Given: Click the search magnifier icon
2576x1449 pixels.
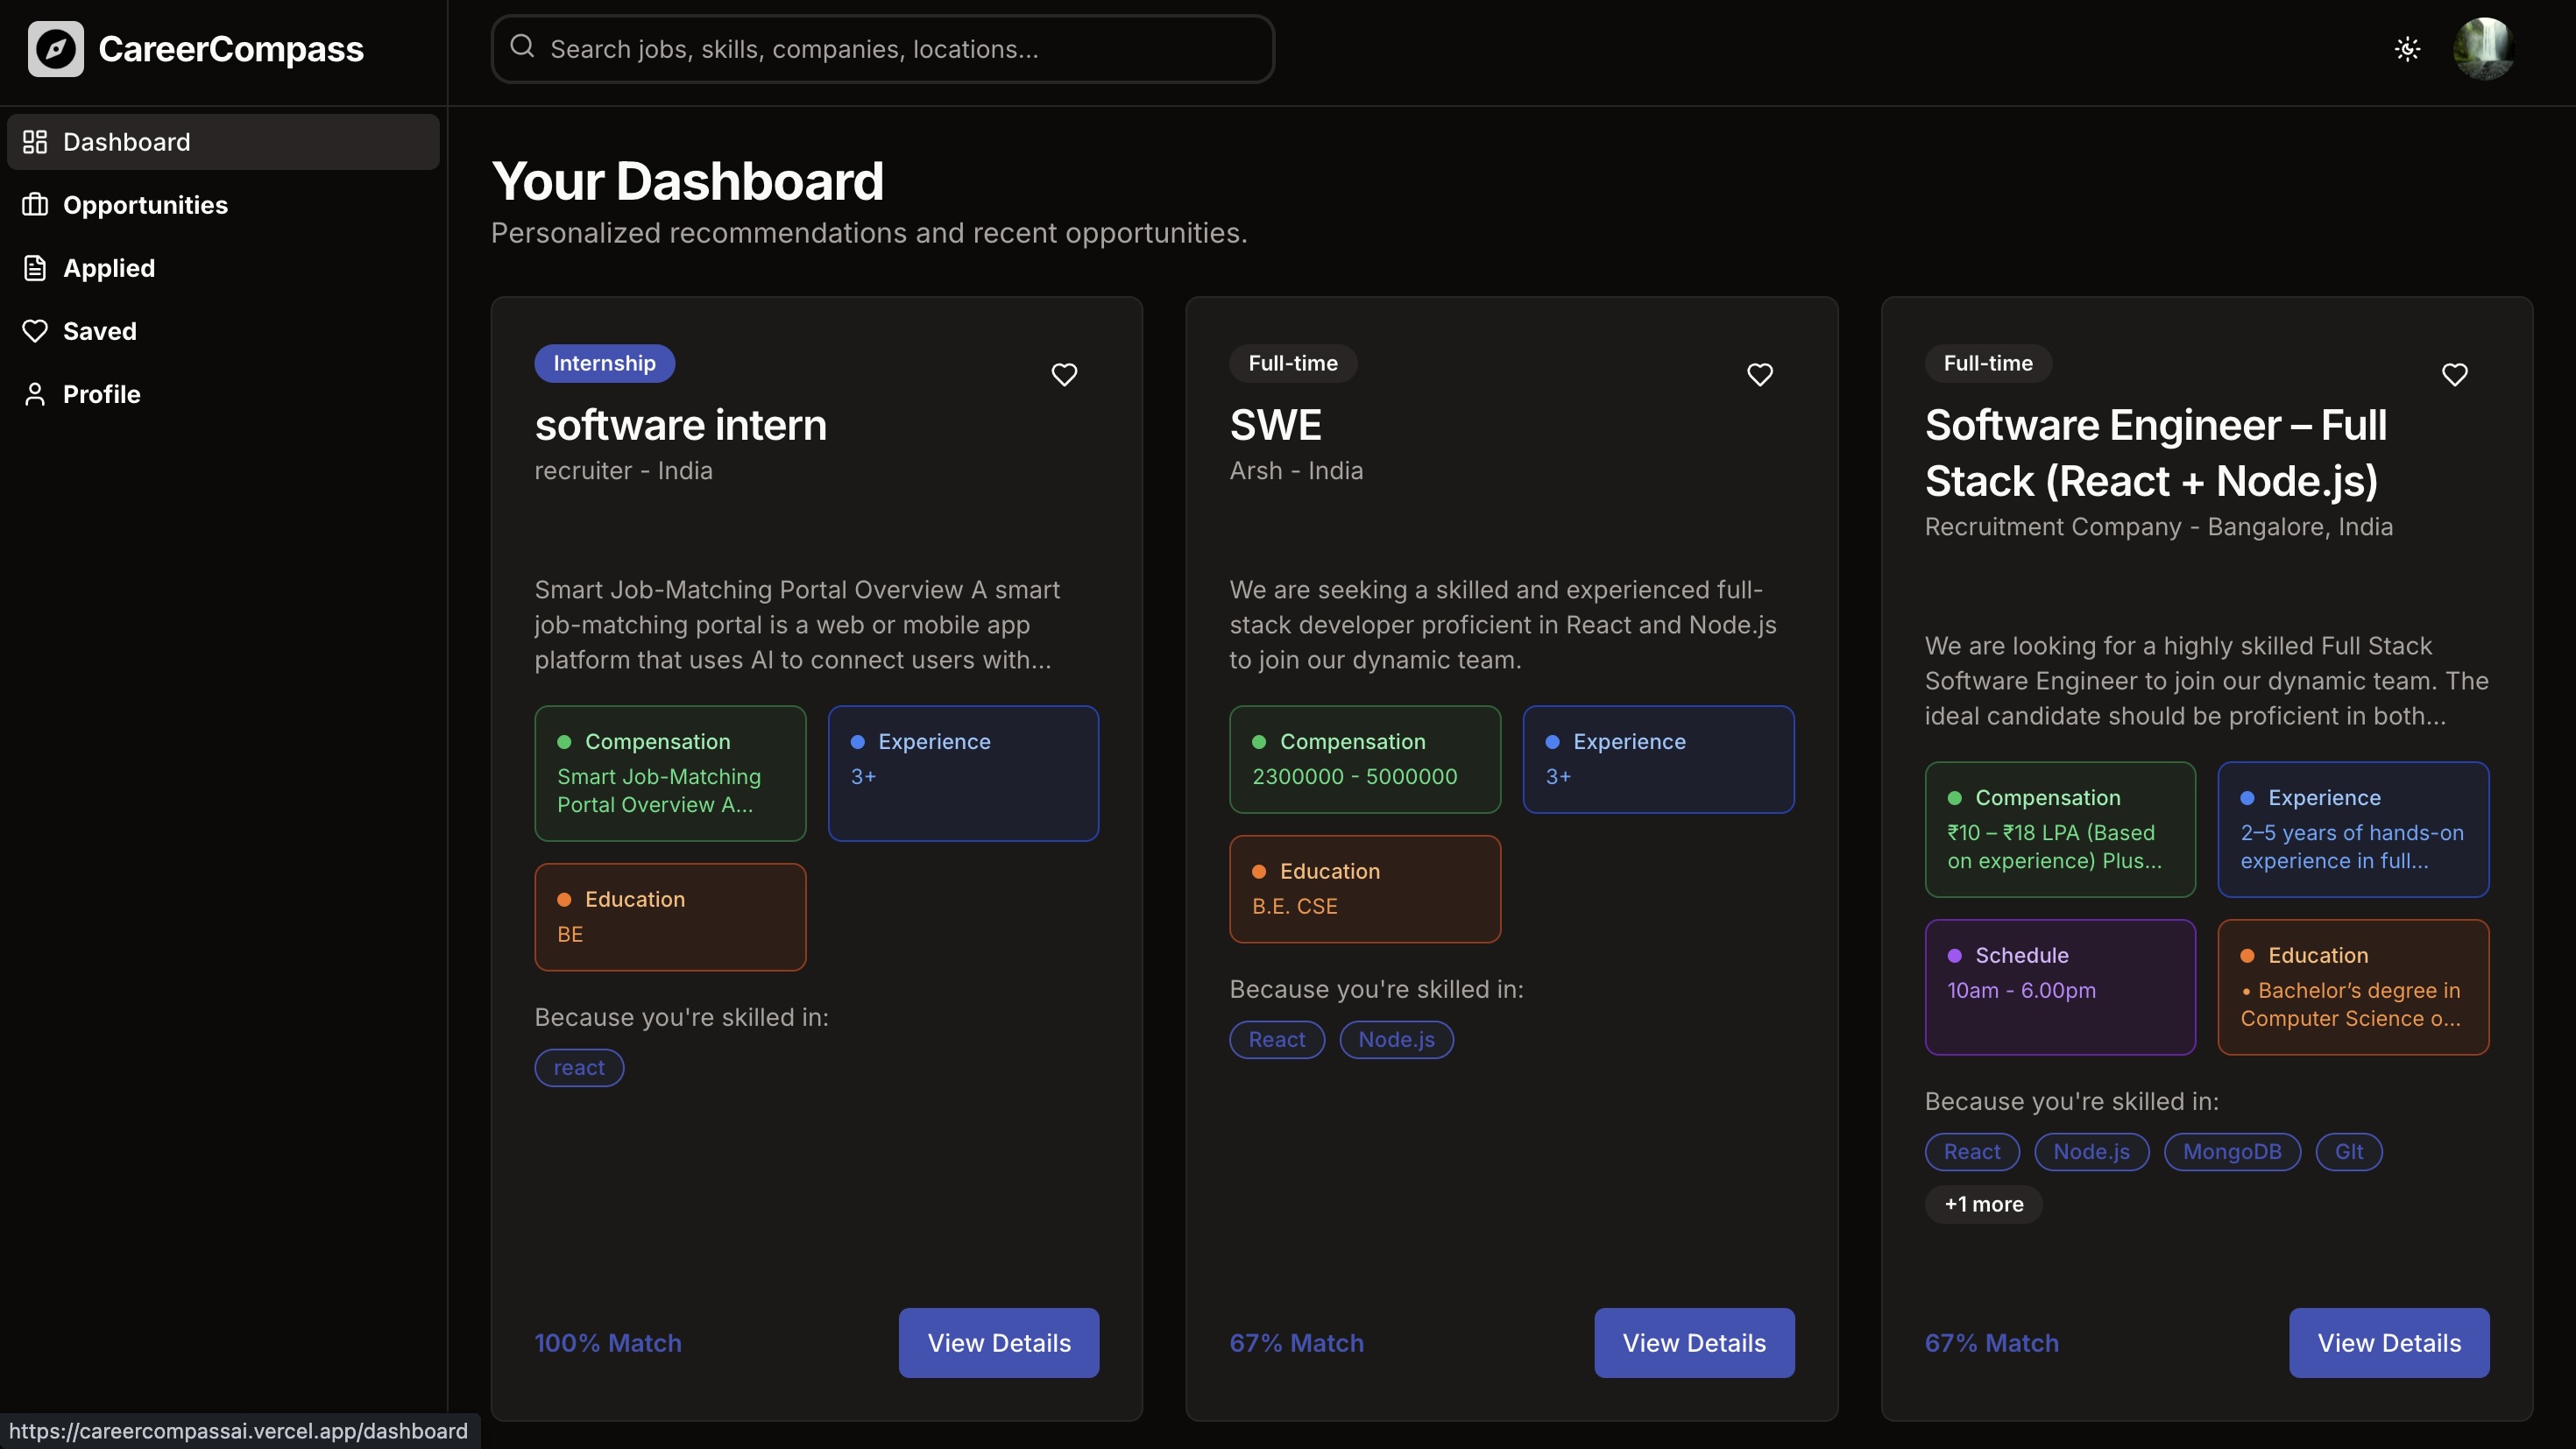Looking at the screenshot, I should tap(522, 47).
